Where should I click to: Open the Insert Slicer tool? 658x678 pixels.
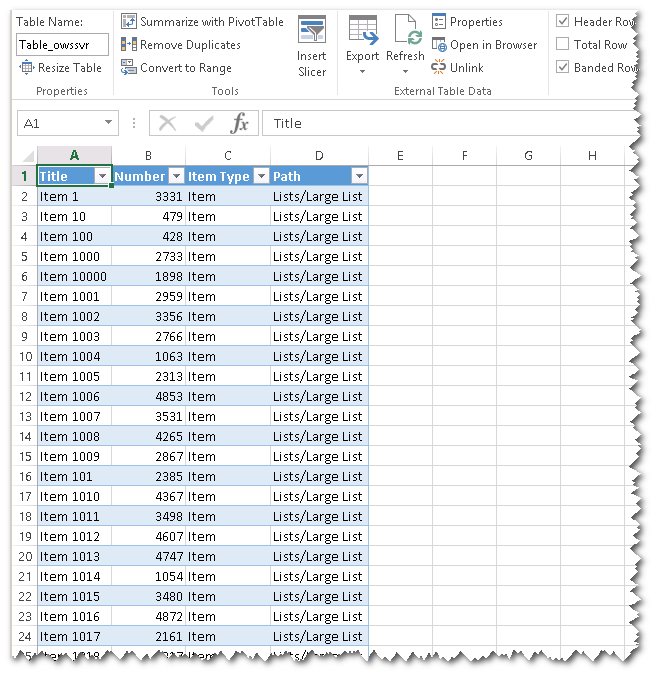click(312, 46)
